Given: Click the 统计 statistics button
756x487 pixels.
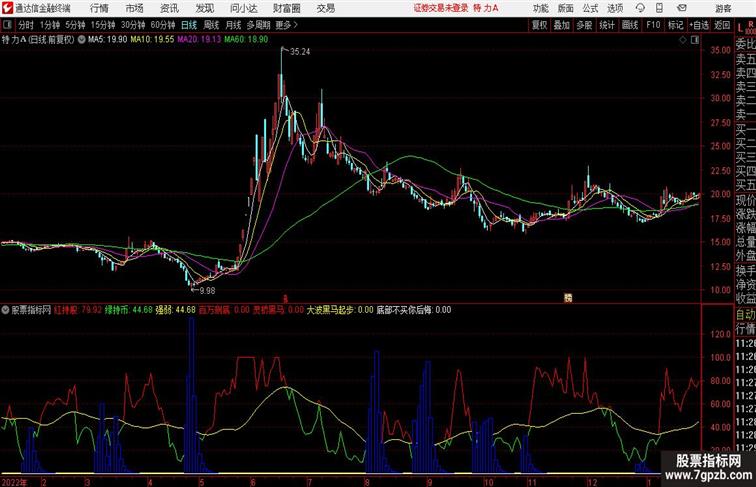Looking at the screenshot, I should coord(607,25).
